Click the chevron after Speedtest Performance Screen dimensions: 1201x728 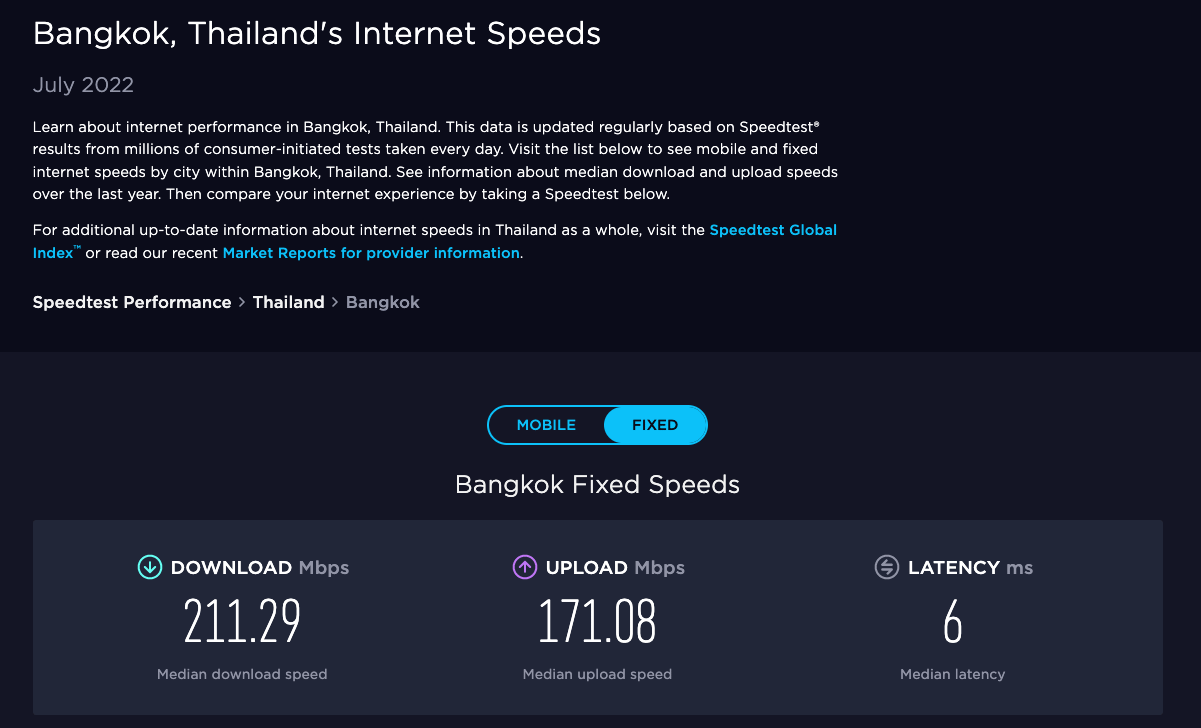[x=243, y=302]
